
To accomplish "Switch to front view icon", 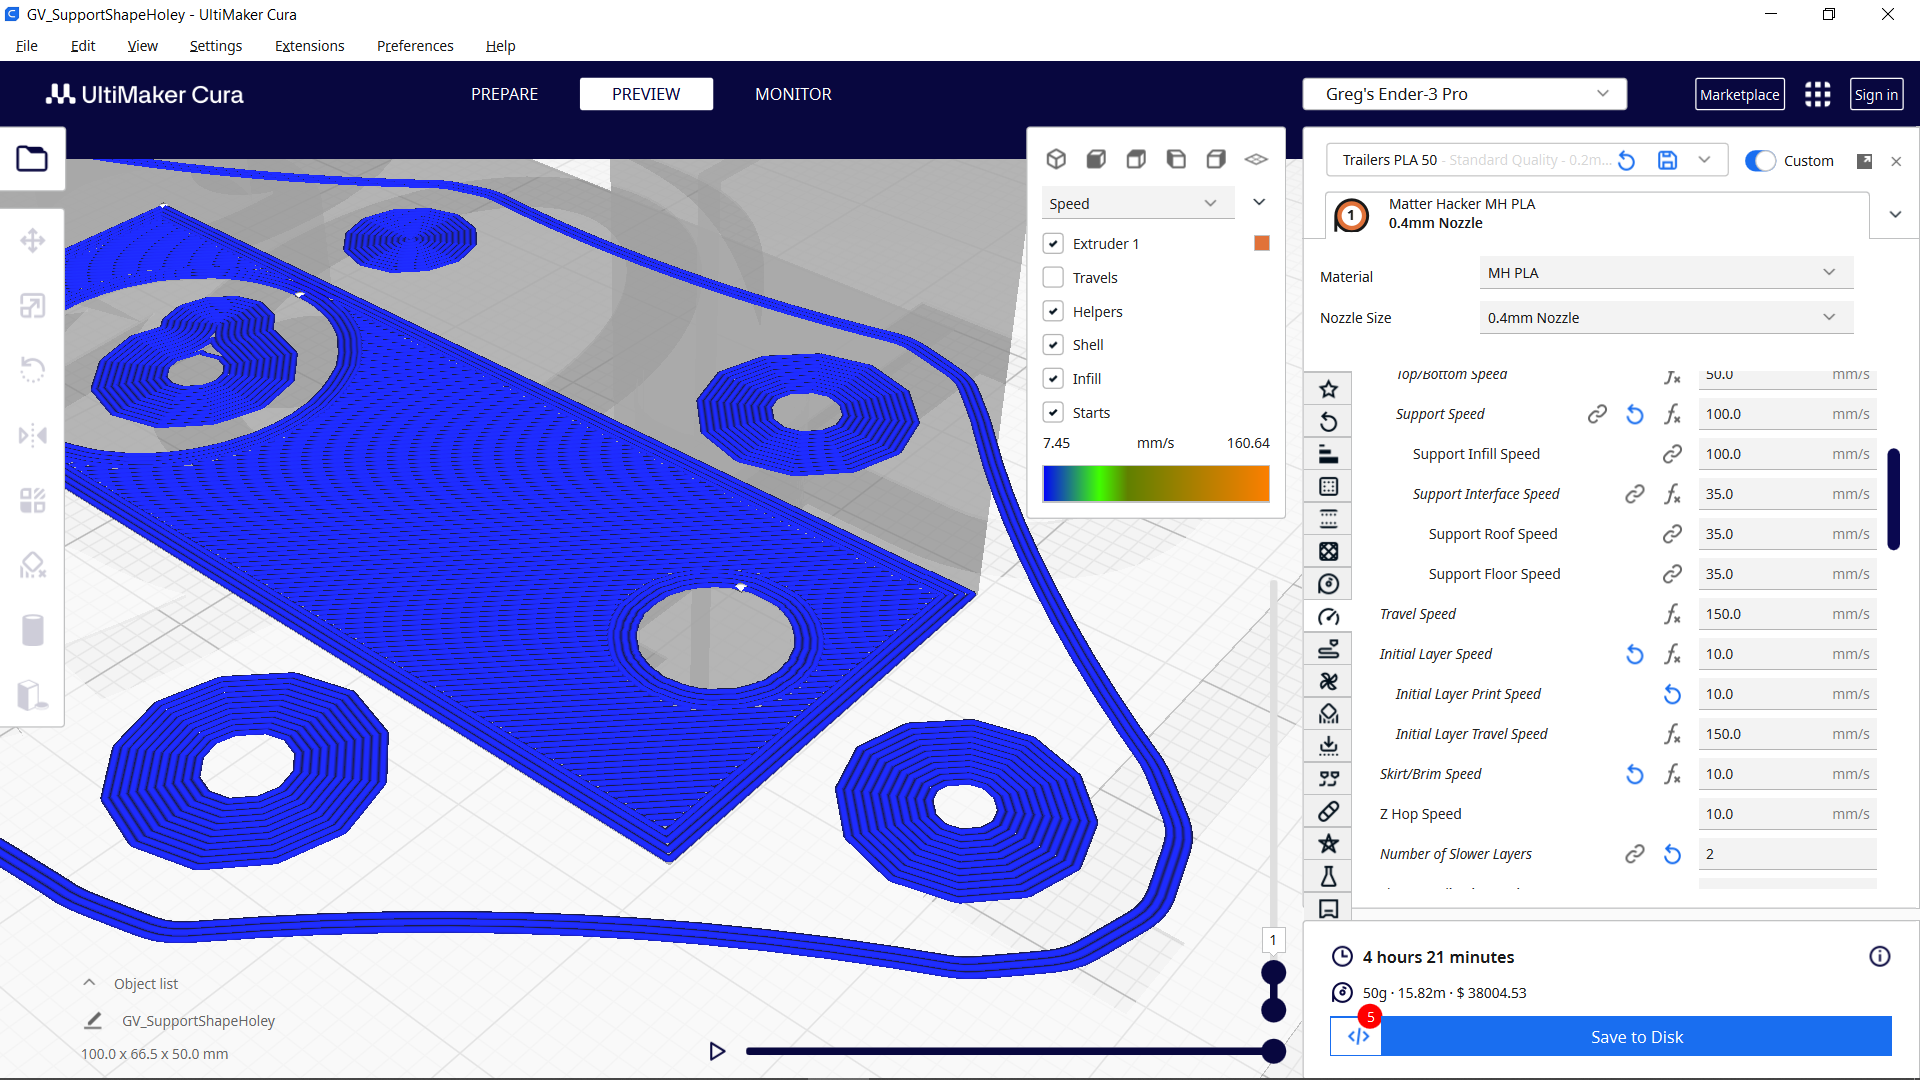I will [1096, 159].
